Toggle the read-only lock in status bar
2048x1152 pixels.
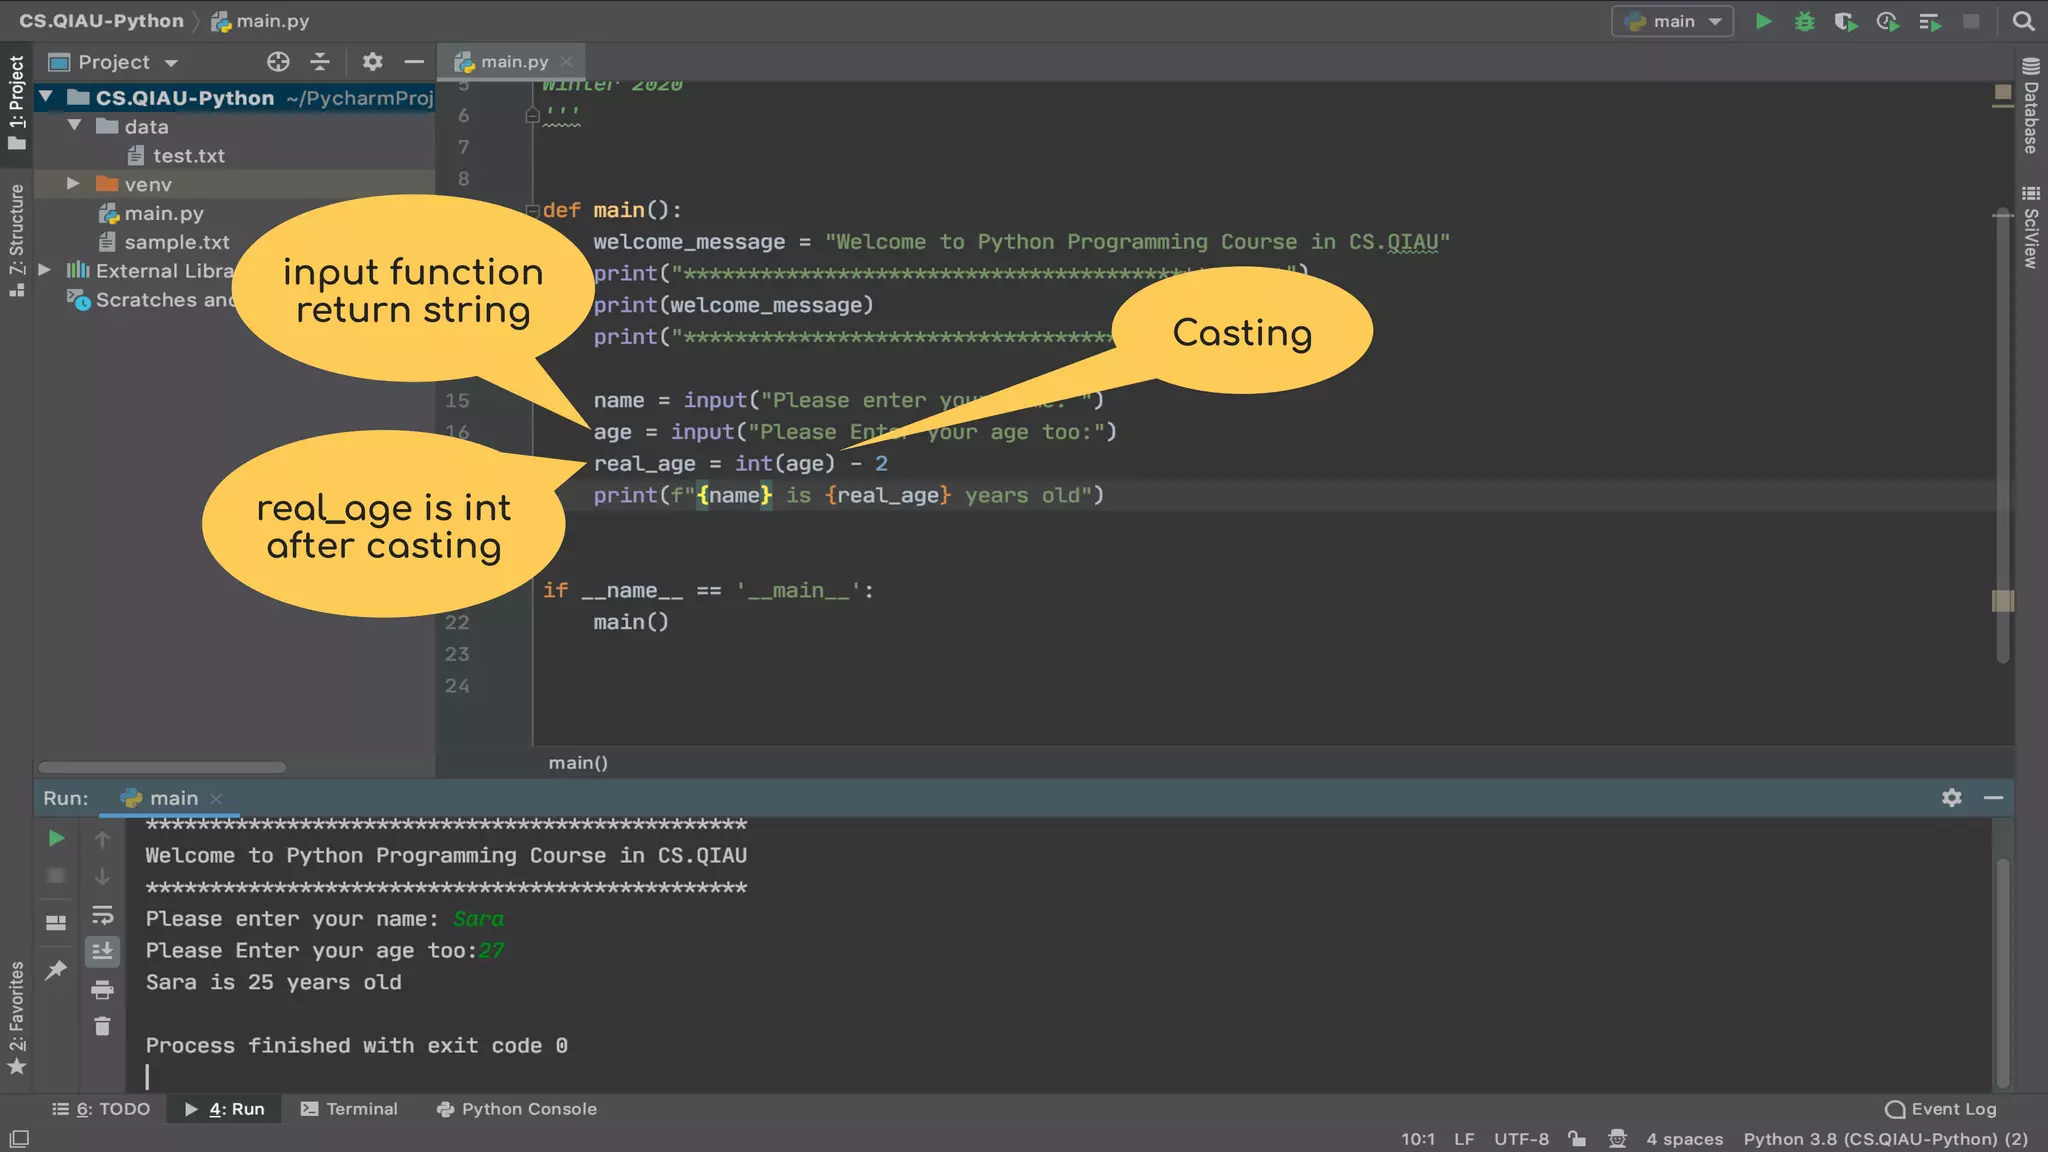coord(1577,1138)
